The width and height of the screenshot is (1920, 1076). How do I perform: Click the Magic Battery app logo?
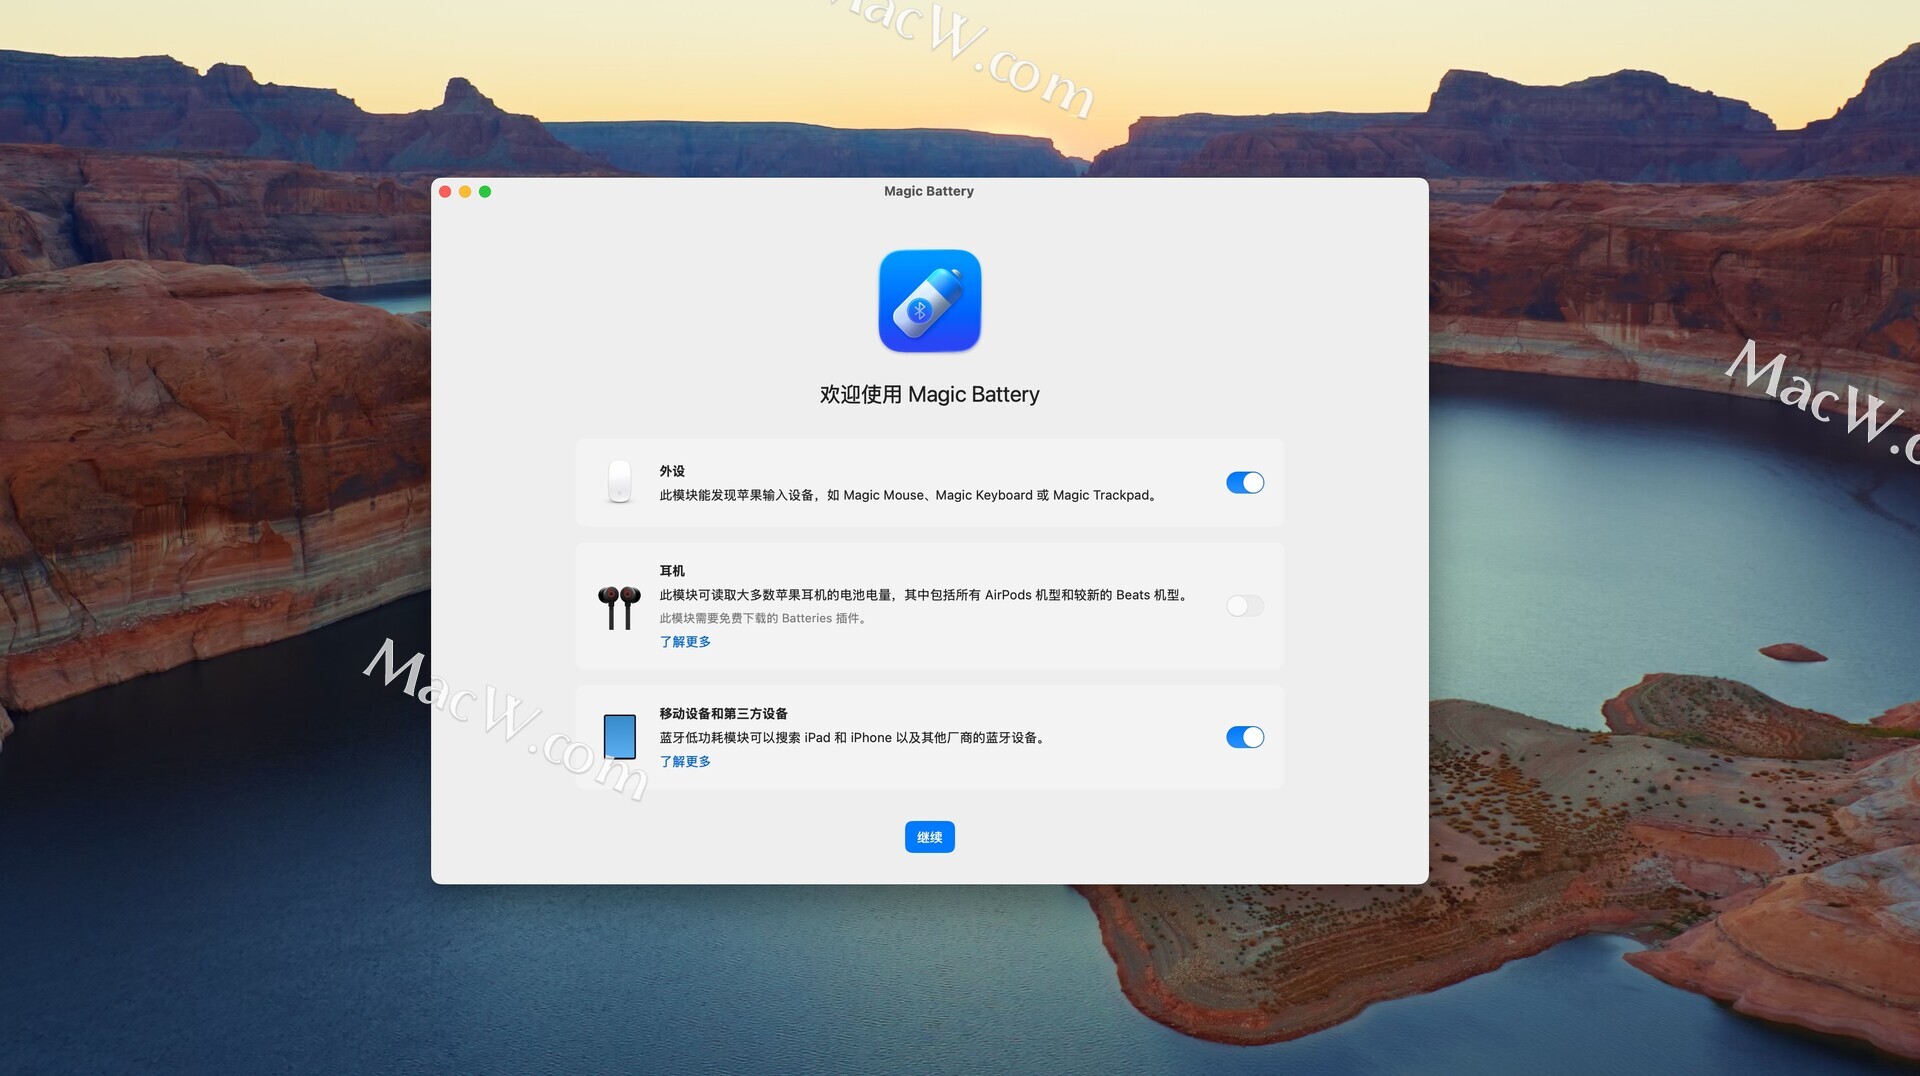pyautogui.click(x=929, y=301)
